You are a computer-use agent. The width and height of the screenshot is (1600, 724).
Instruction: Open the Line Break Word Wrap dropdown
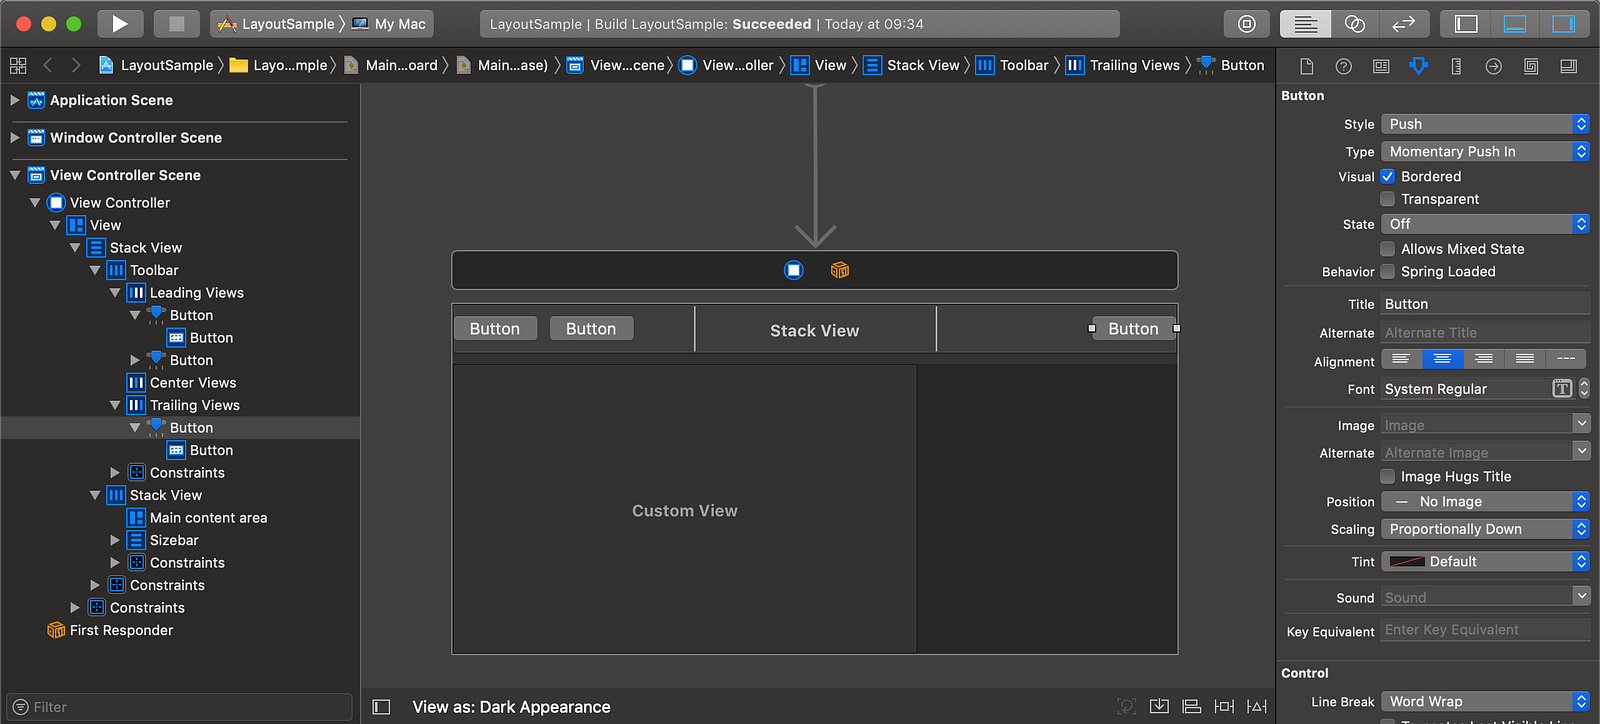pyautogui.click(x=1485, y=702)
